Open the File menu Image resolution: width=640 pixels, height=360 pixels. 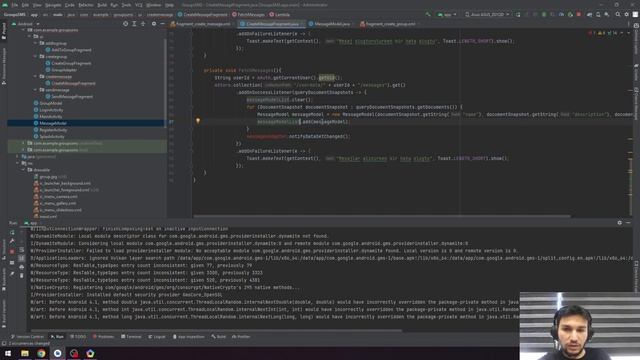pos(15,5)
